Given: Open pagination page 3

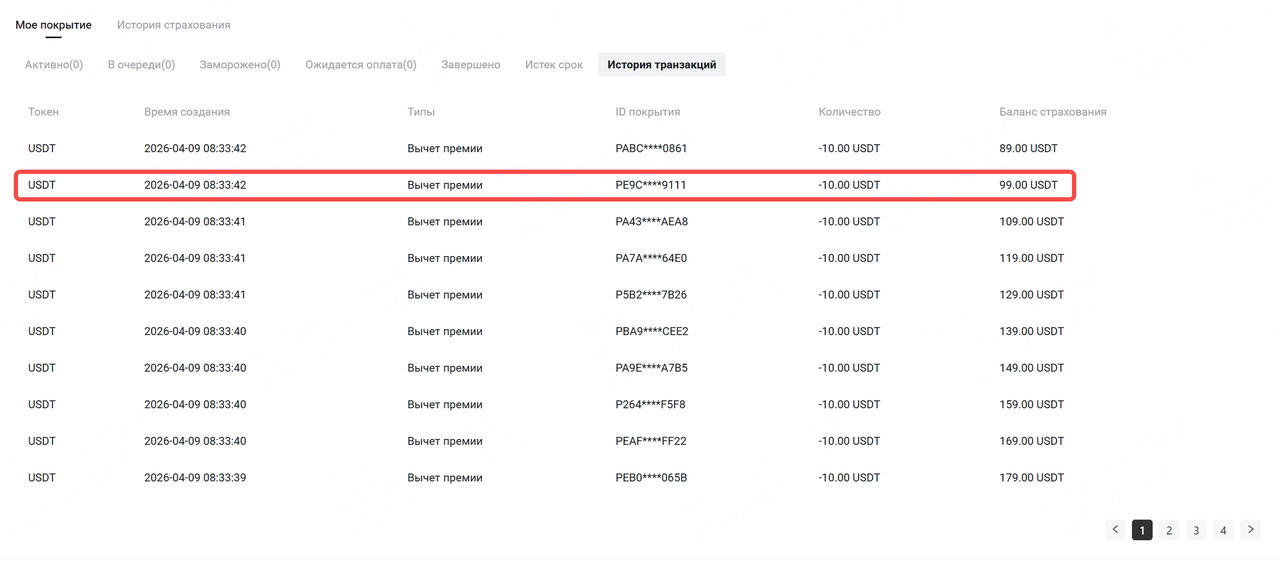Looking at the screenshot, I should (1196, 530).
